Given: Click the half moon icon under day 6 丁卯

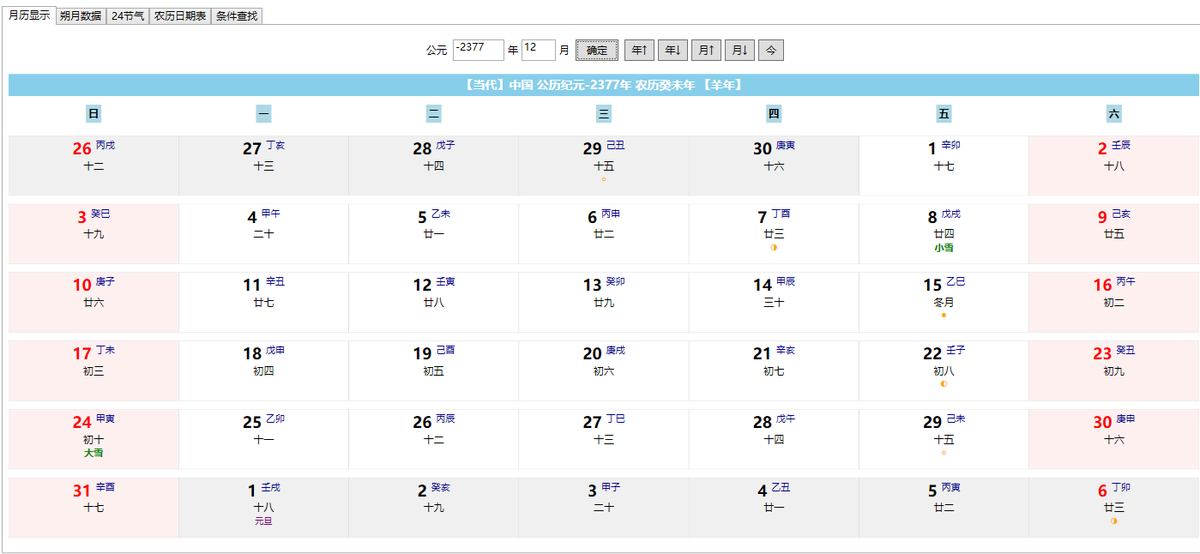Looking at the screenshot, I should click(x=1114, y=519).
